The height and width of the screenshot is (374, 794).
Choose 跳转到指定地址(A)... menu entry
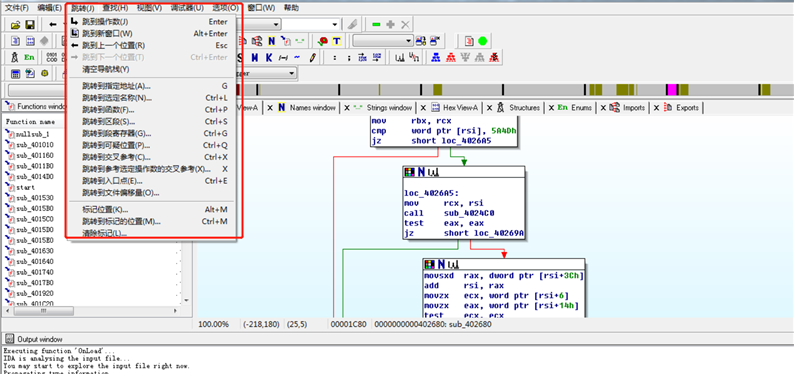(x=151, y=86)
